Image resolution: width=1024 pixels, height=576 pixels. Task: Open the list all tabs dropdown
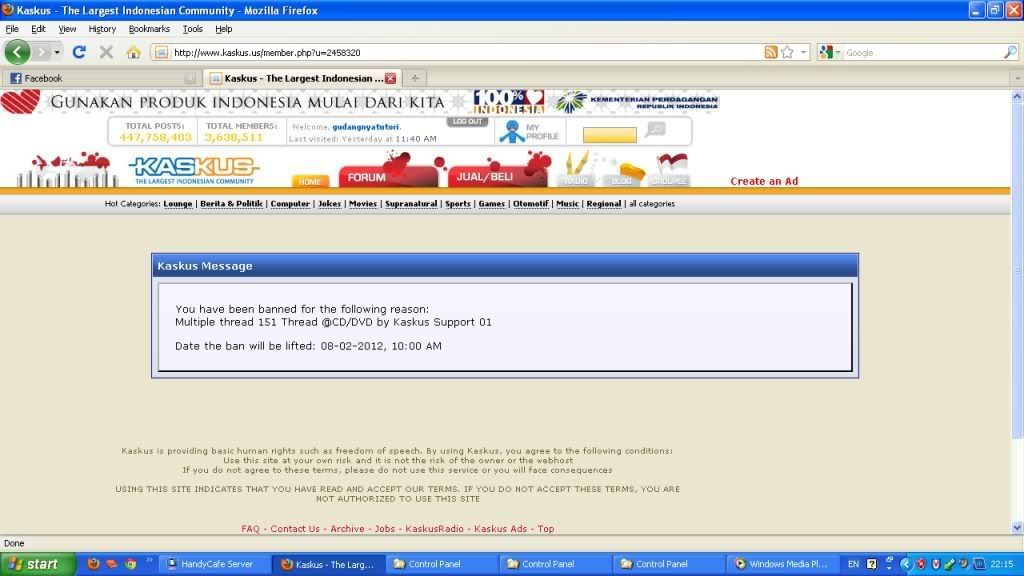point(1017,78)
